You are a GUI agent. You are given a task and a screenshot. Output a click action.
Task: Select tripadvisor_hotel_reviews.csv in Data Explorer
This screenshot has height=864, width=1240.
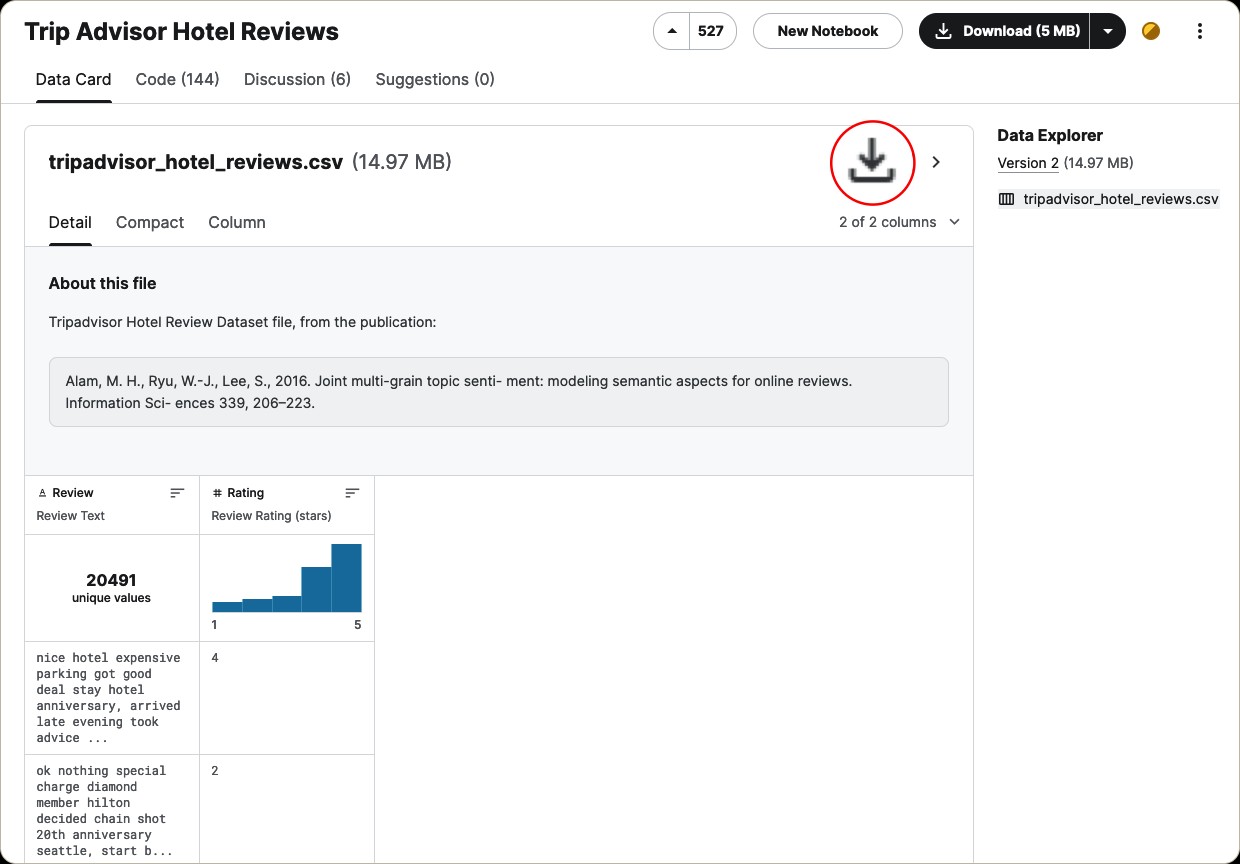(x=1121, y=199)
